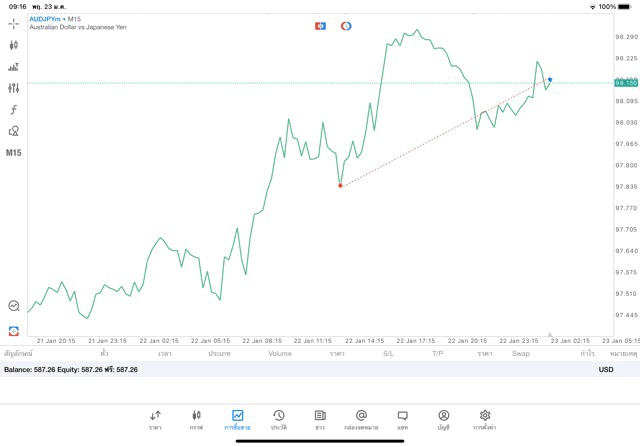Open the indicators function icon

[x=14, y=109]
